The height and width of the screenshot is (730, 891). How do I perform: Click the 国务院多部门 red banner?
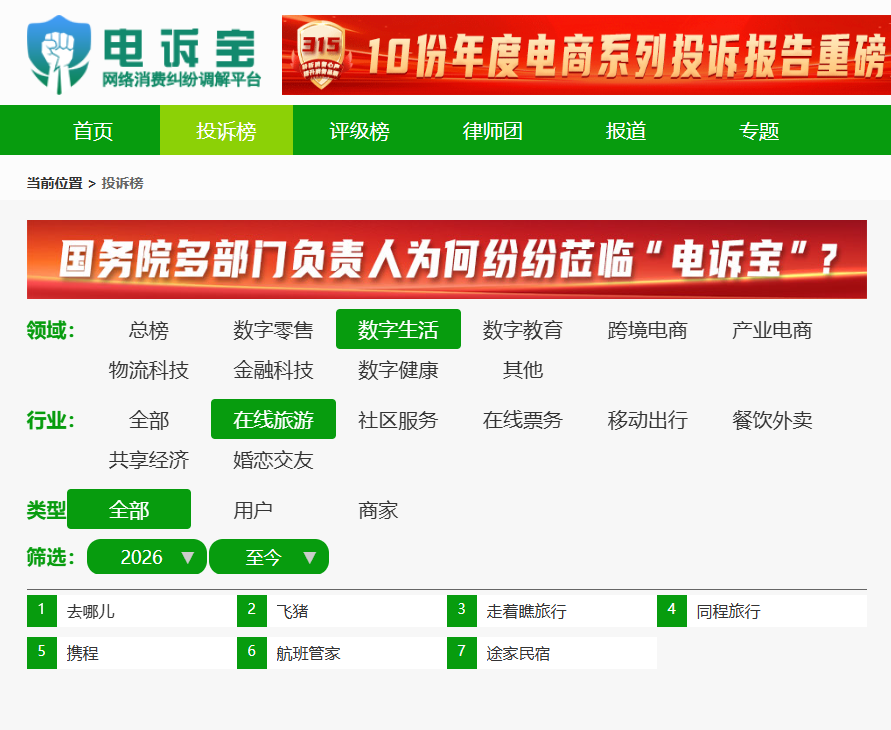446,259
